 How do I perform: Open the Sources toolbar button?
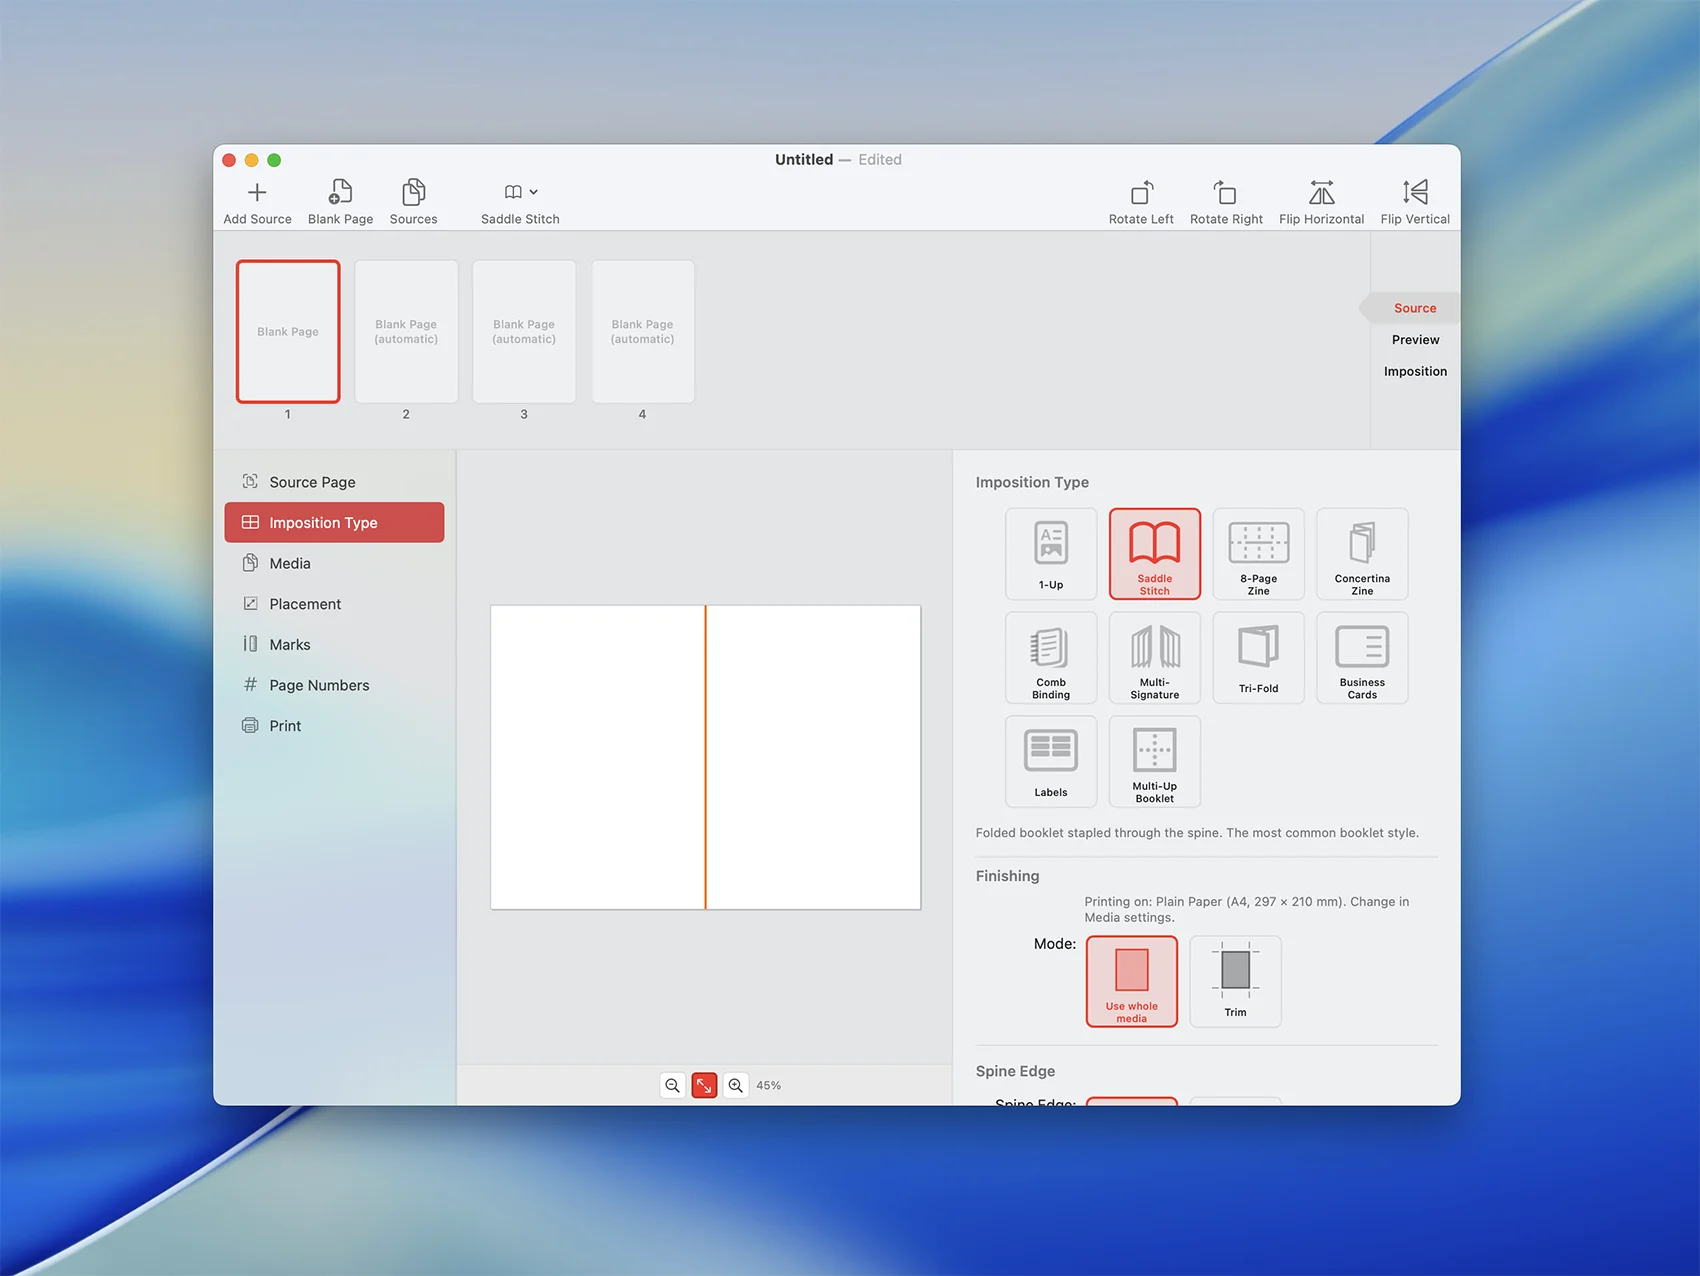[413, 193]
